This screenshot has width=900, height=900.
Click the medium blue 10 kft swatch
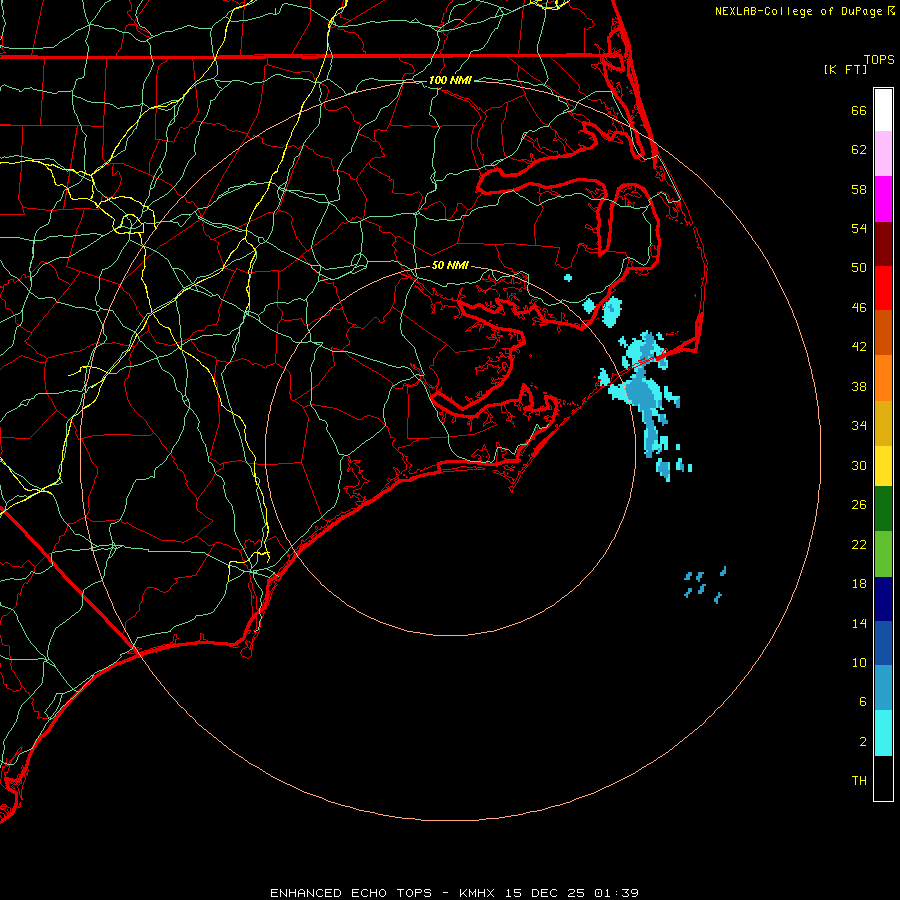click(x=883, y=643)
